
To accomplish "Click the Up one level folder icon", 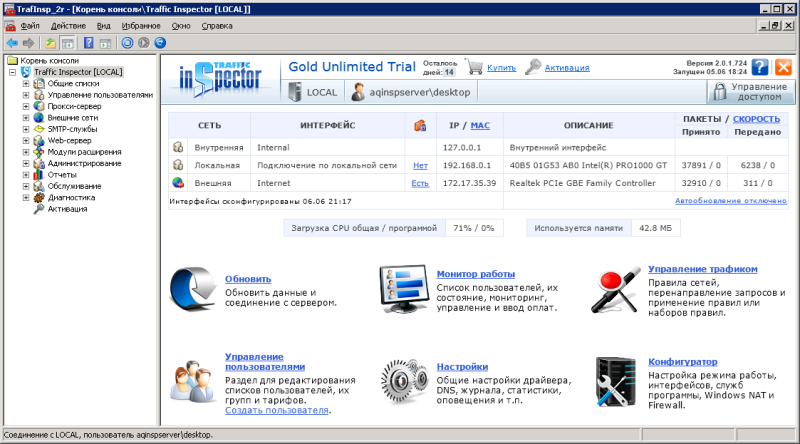I will click(51, 43).
